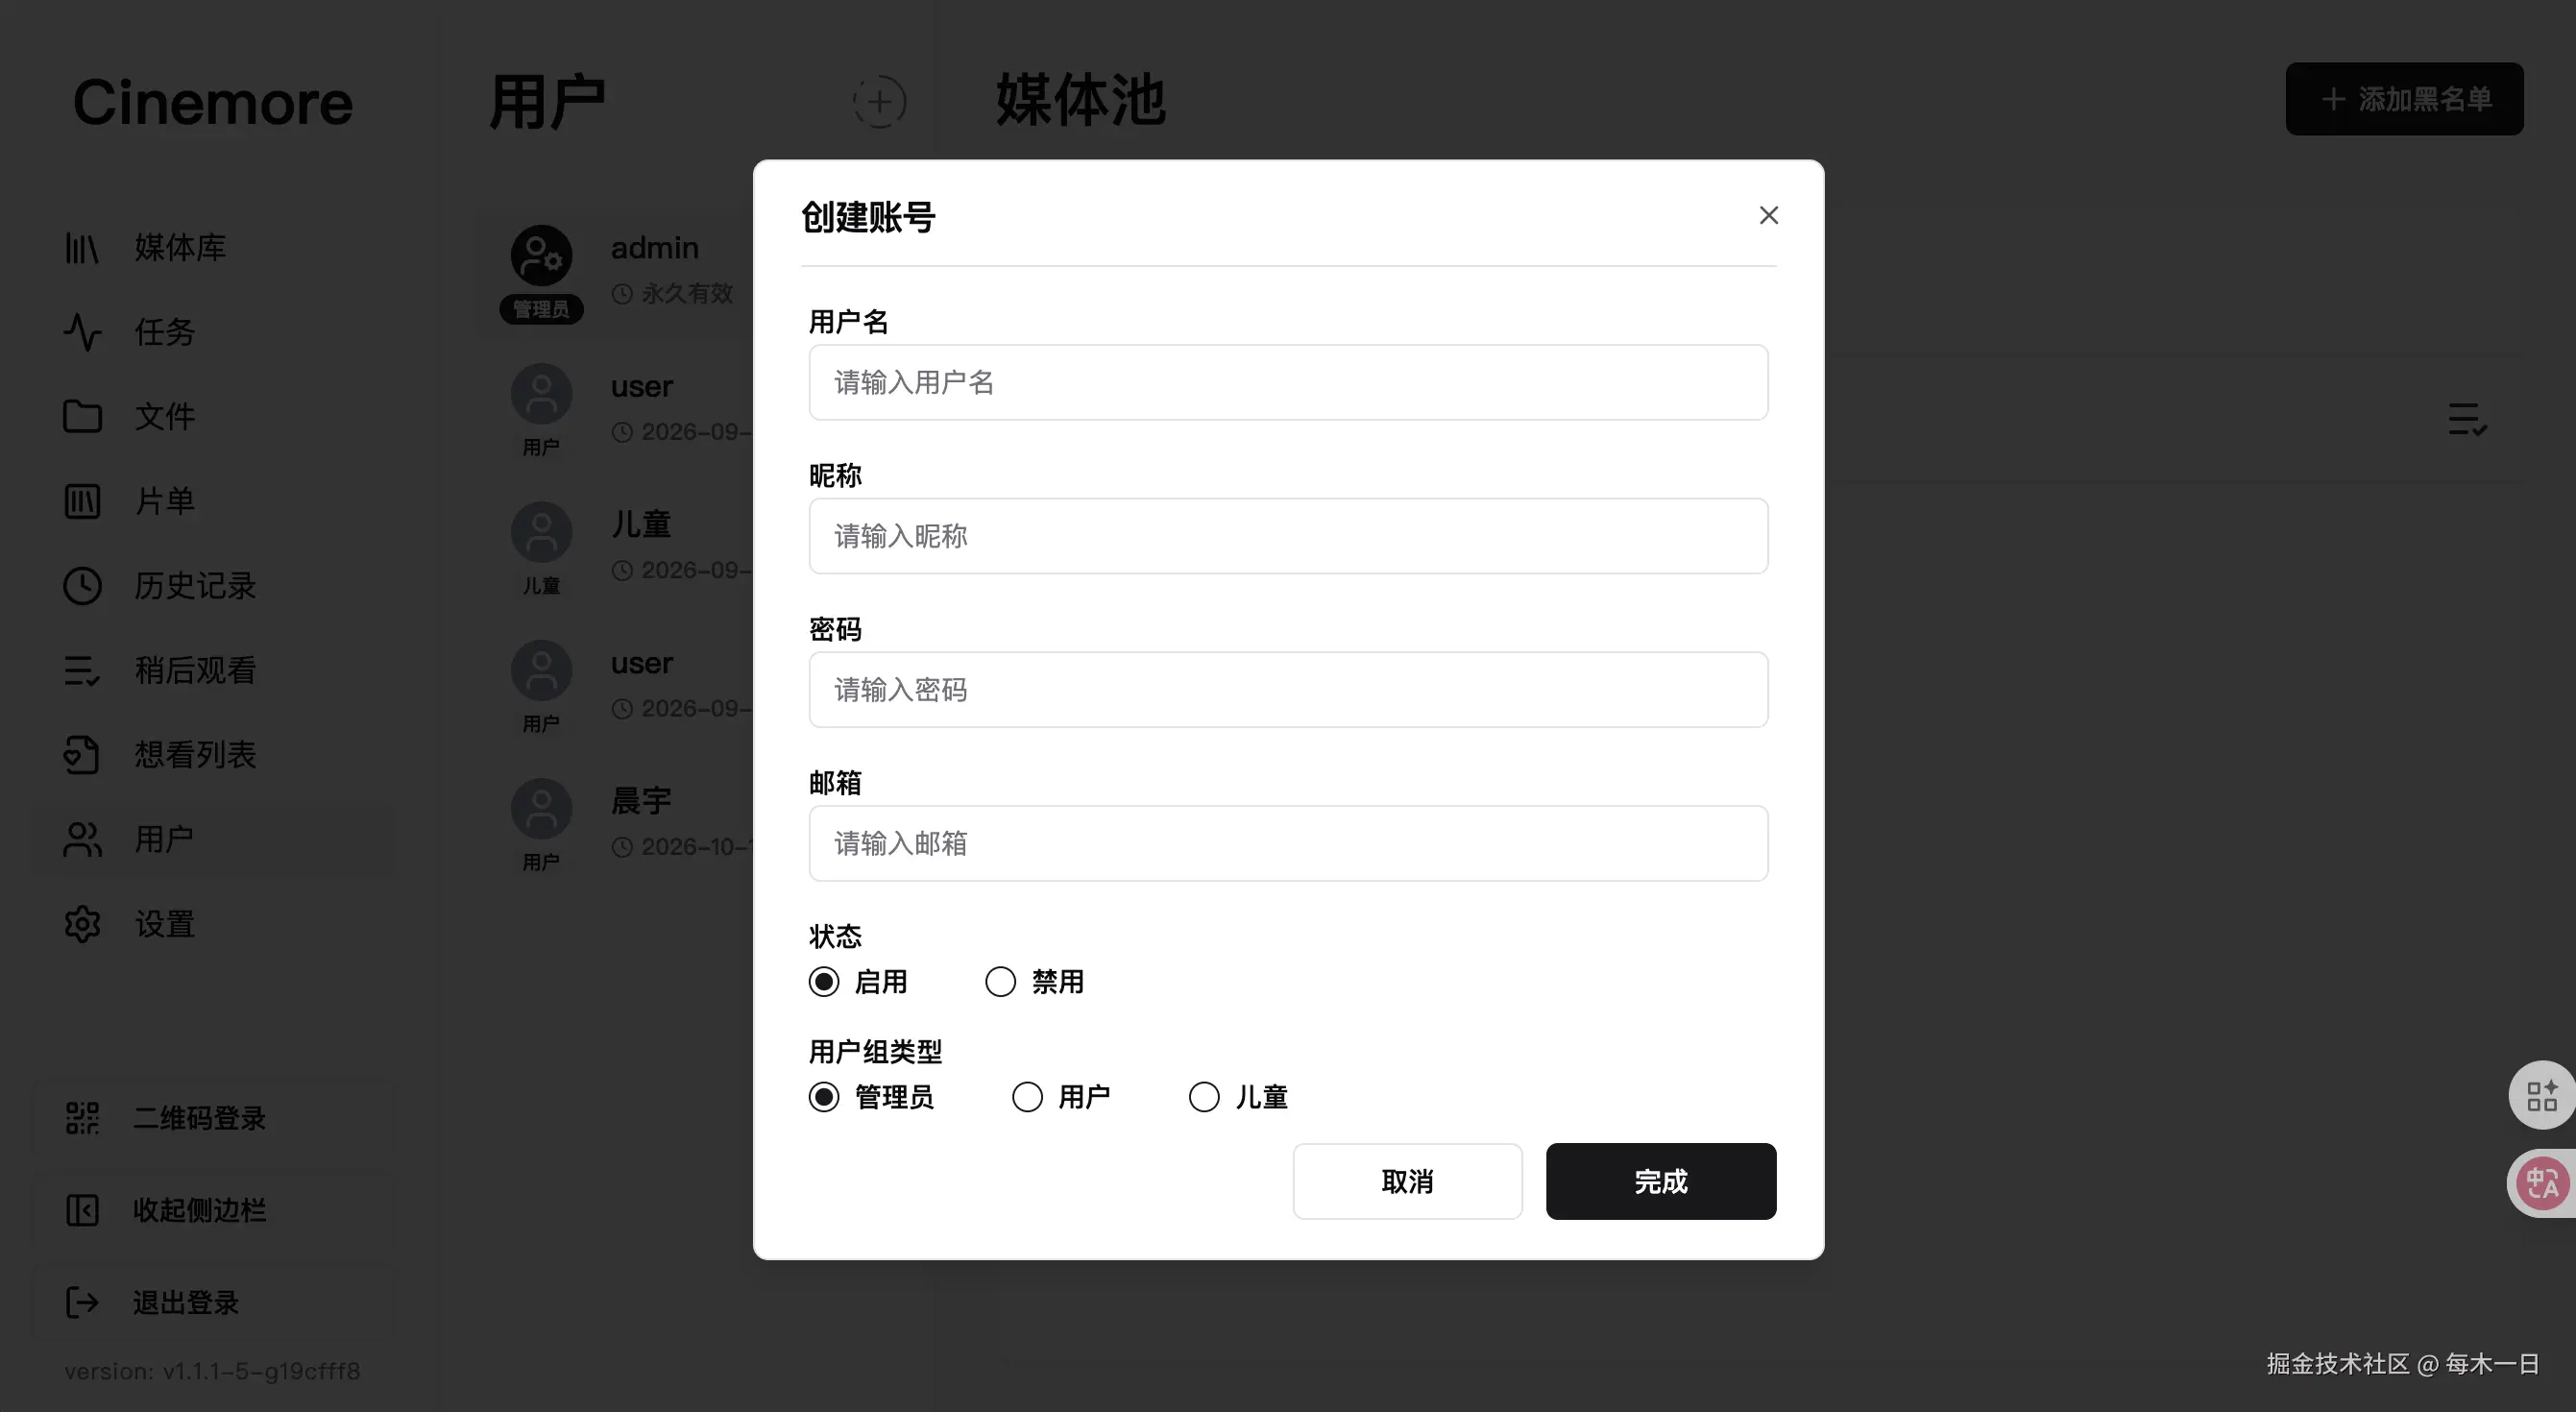Choose 管理员 as user group type

pyautogui.click(x=824, y=1097)
